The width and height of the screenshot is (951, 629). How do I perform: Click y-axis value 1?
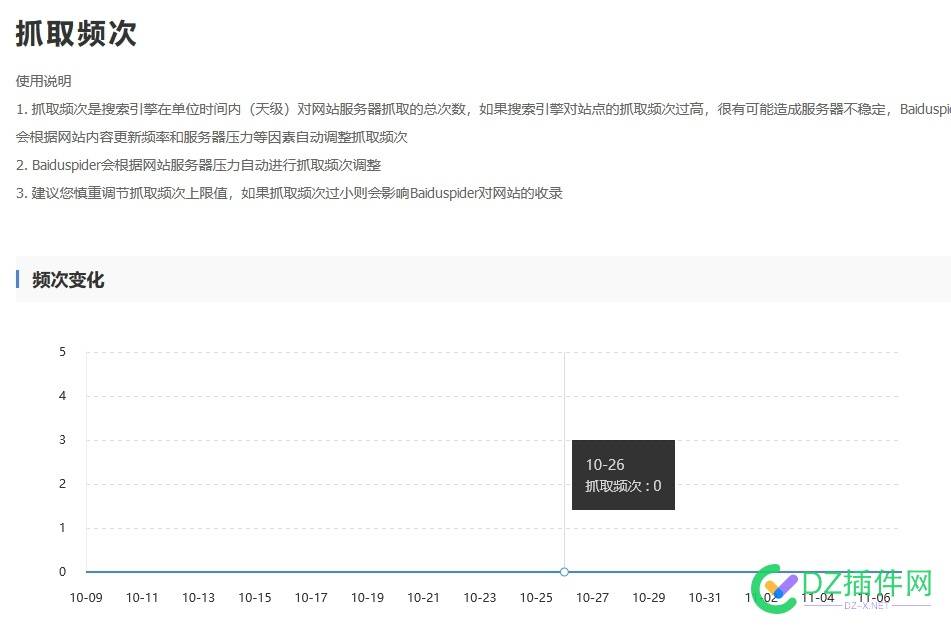(62, 528)
